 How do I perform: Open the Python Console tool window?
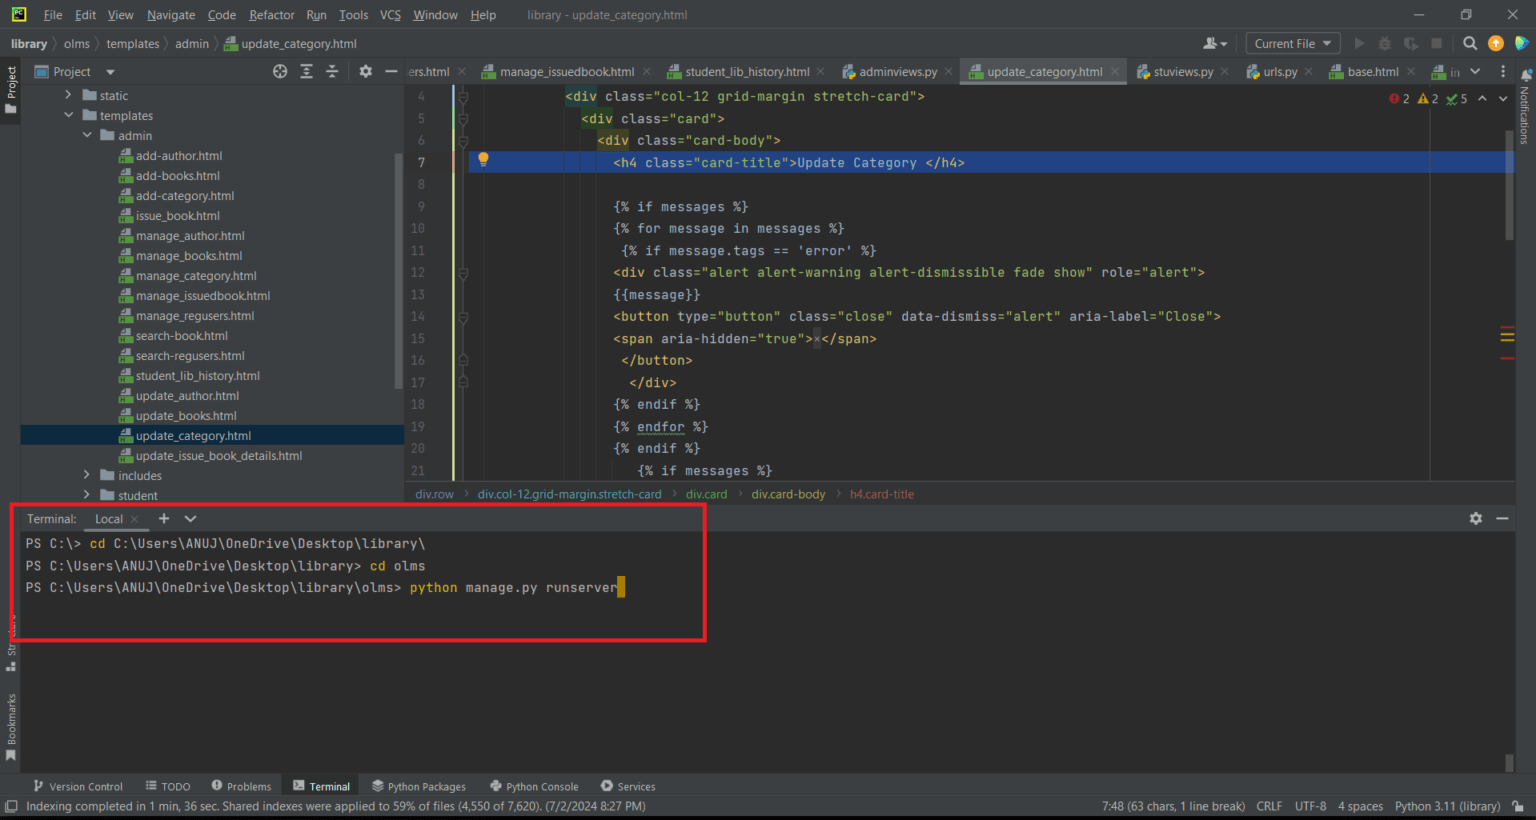[534, 786]
